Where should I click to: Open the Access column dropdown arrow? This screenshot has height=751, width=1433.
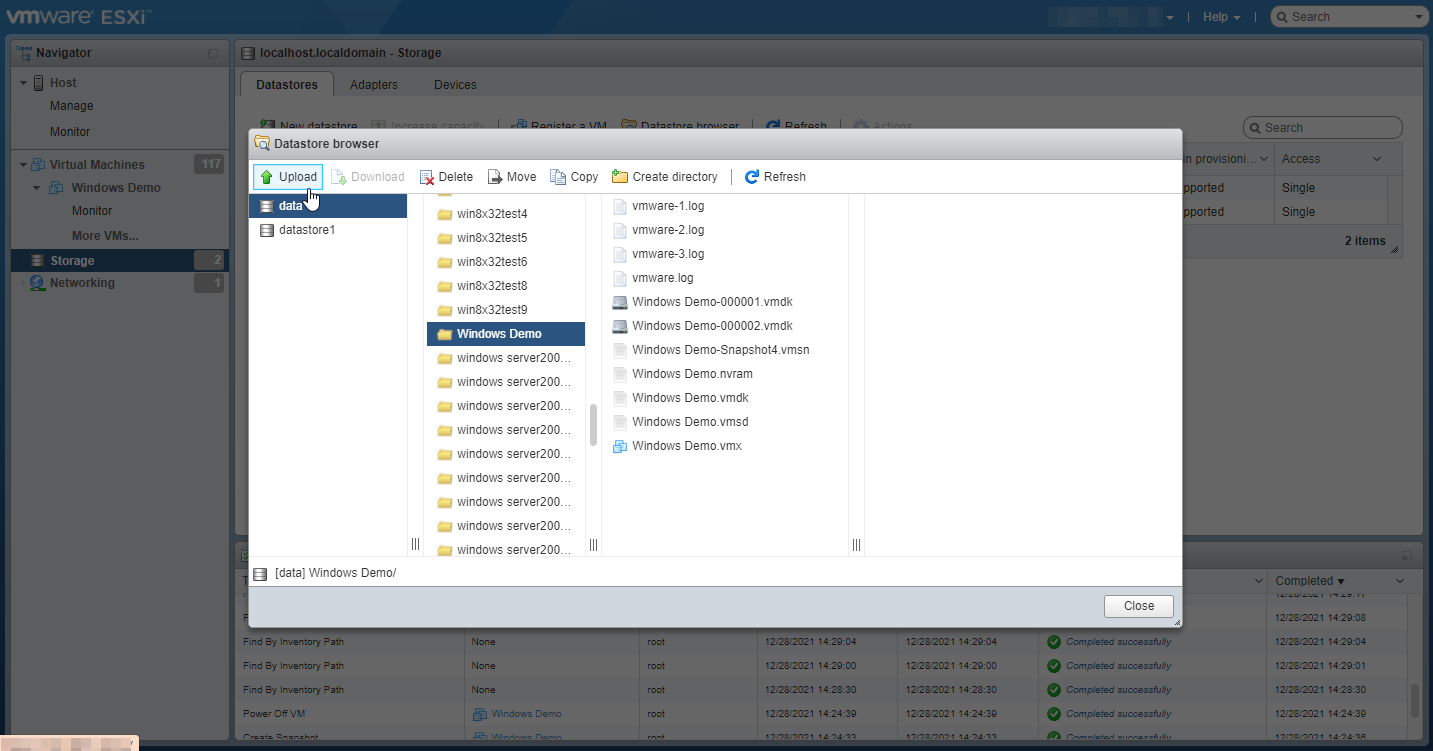click(x=1377, y=159)
